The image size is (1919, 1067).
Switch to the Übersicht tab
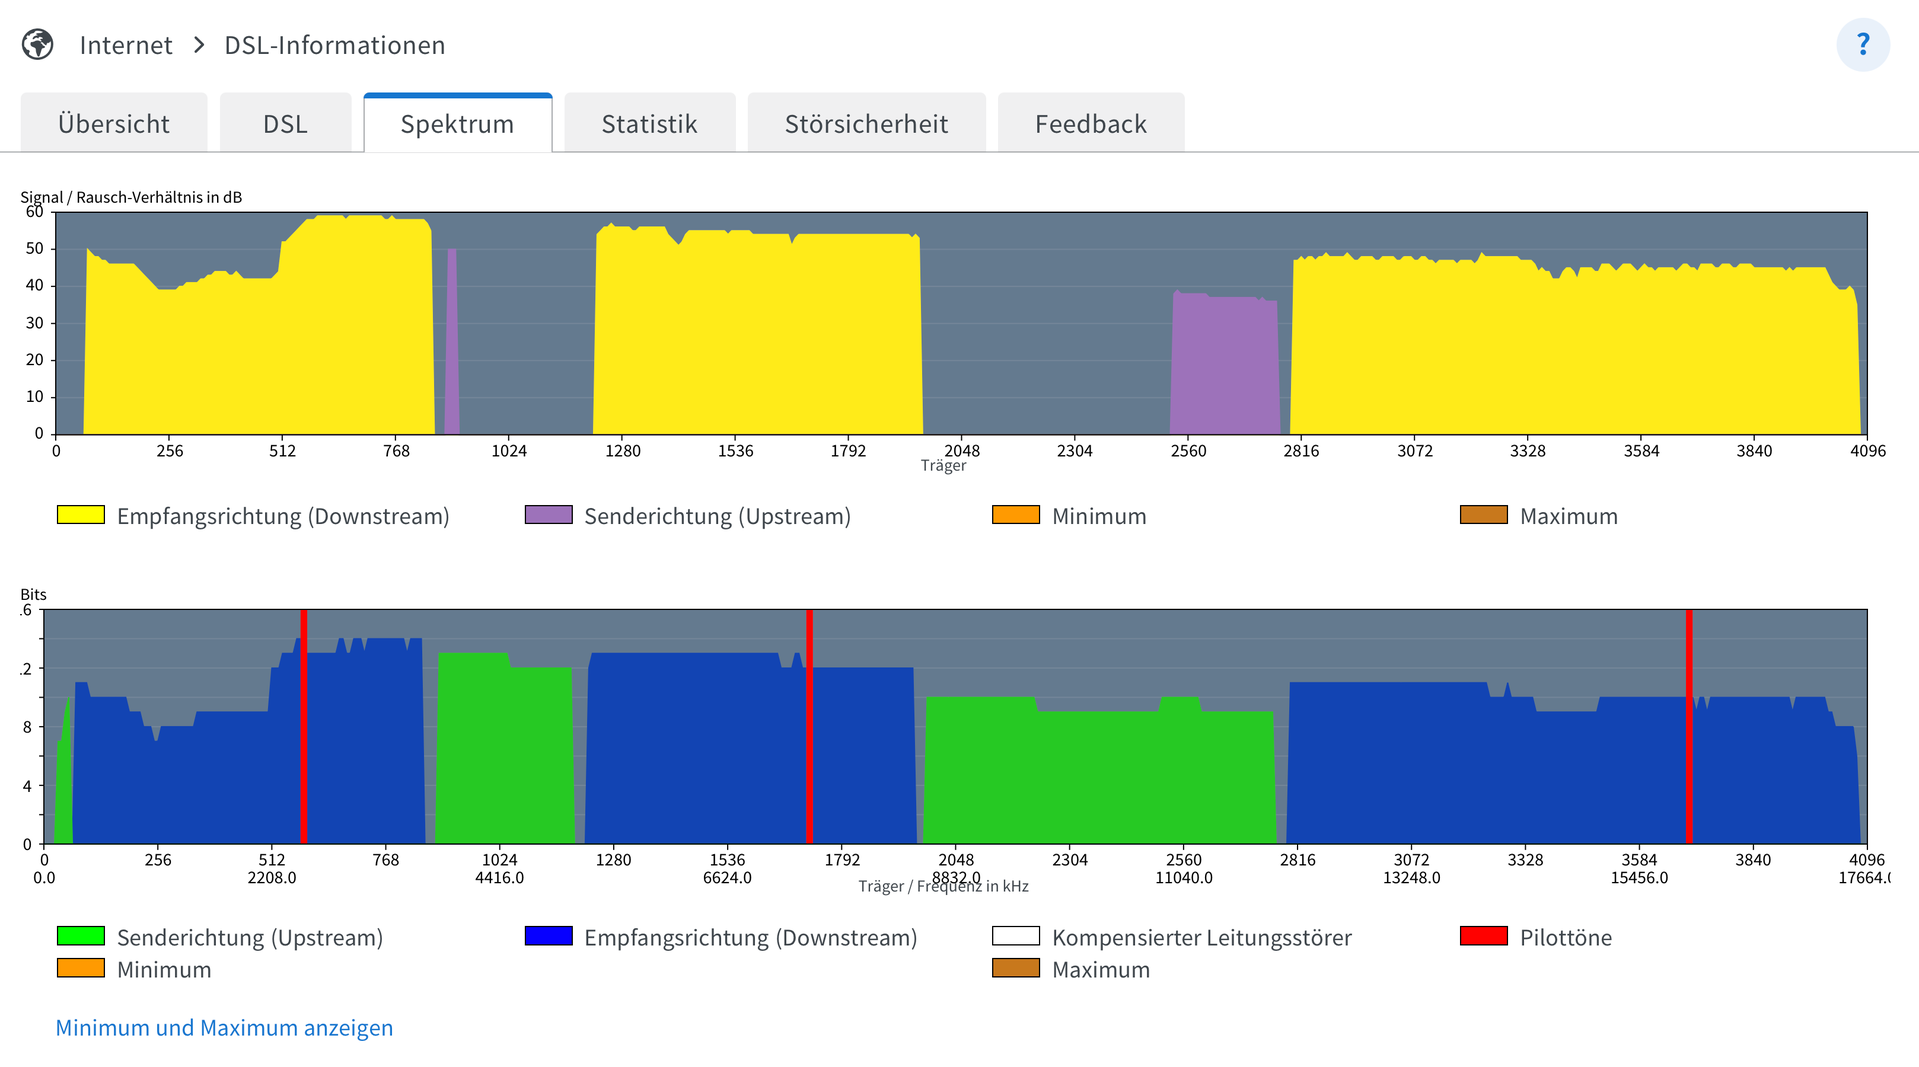pyautogui.click(x=114, y=124)
